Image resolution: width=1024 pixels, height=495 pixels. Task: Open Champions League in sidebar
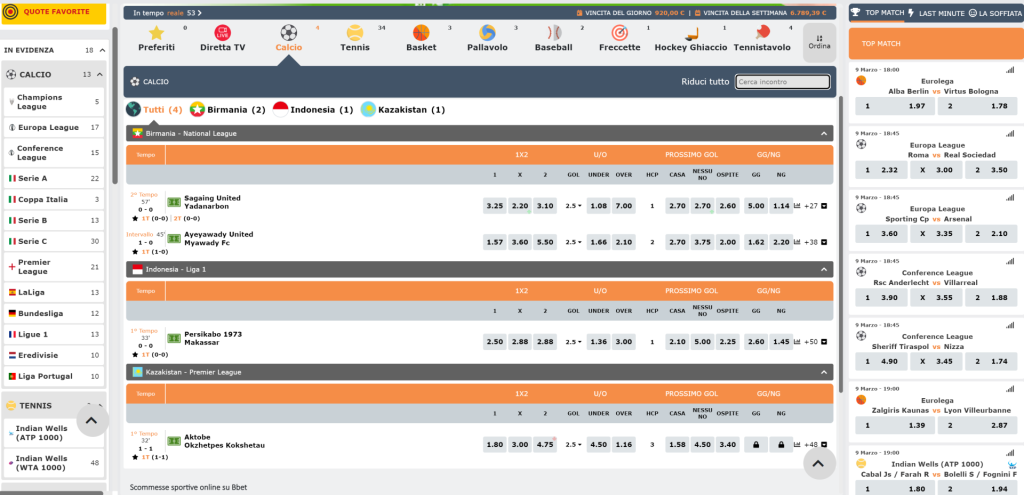click(x=54, y=102)
